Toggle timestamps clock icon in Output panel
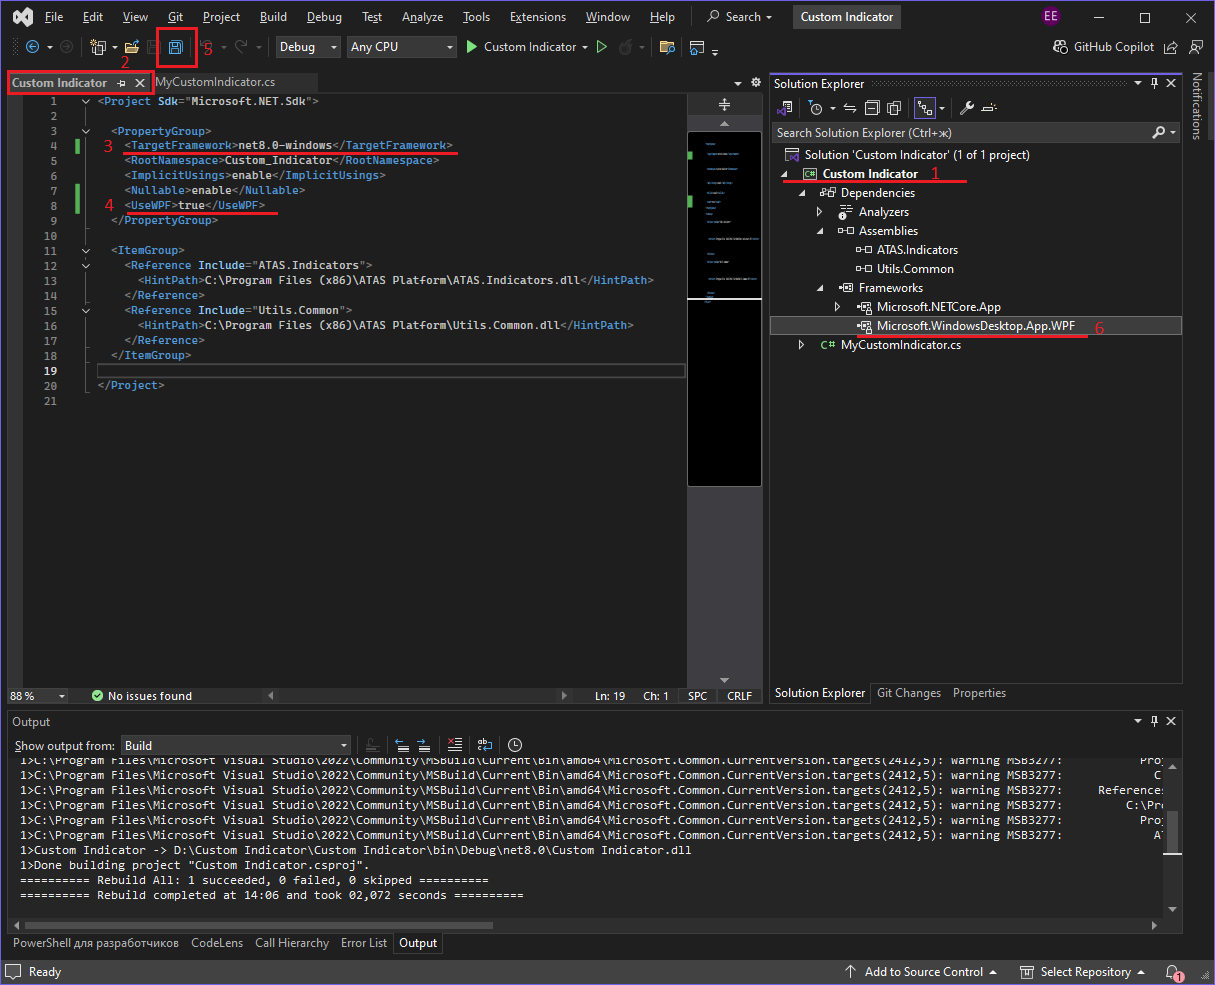The width and height of the screenshot is (1215, 985). click(x=515, y=745)
